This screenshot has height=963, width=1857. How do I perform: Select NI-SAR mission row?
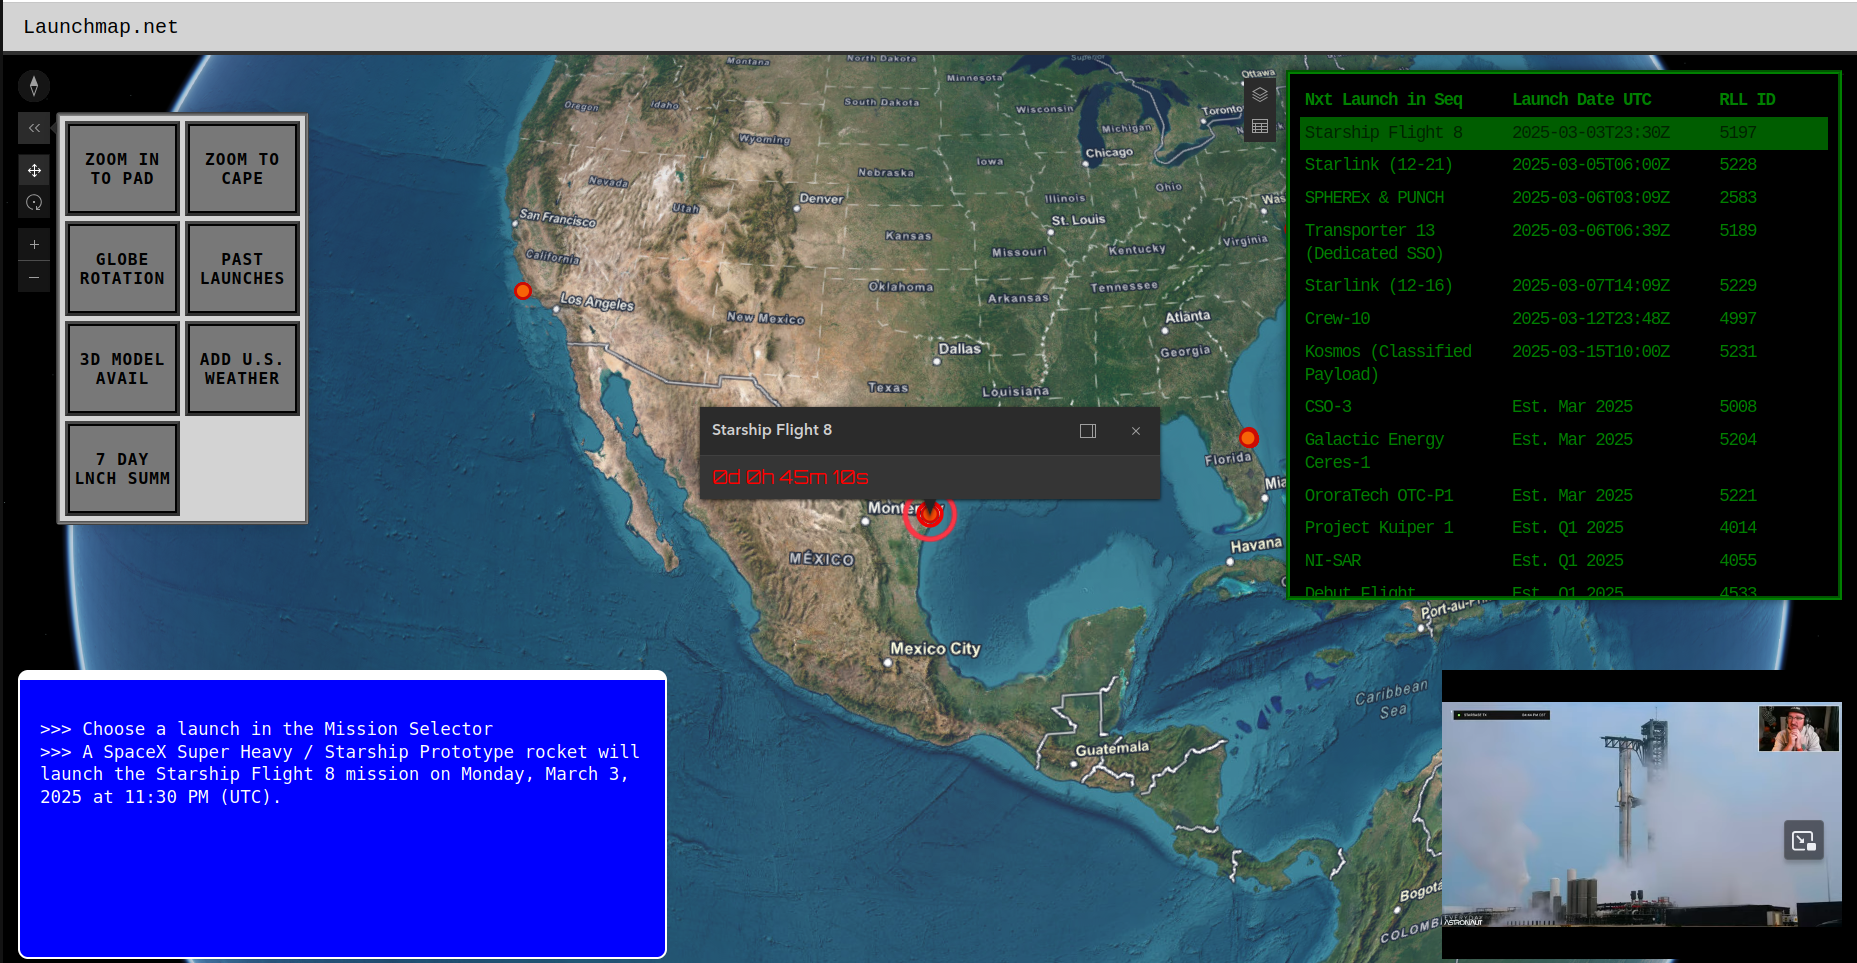pos(1563,561)
